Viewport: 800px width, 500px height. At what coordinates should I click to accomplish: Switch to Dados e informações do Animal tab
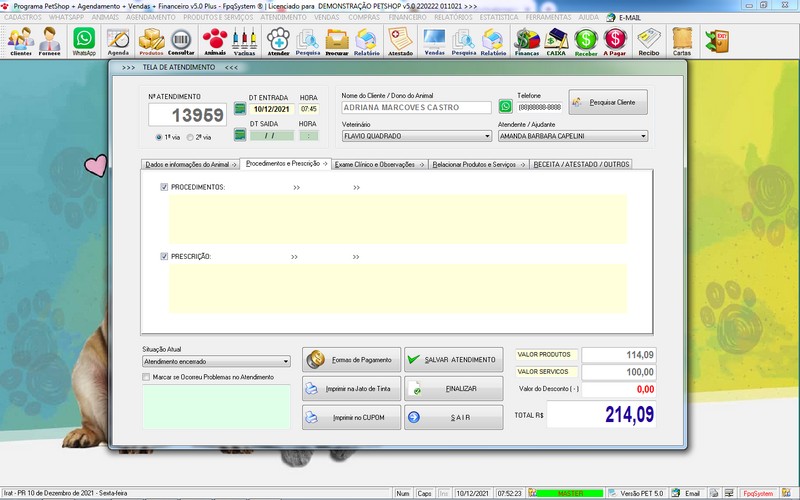190,164
